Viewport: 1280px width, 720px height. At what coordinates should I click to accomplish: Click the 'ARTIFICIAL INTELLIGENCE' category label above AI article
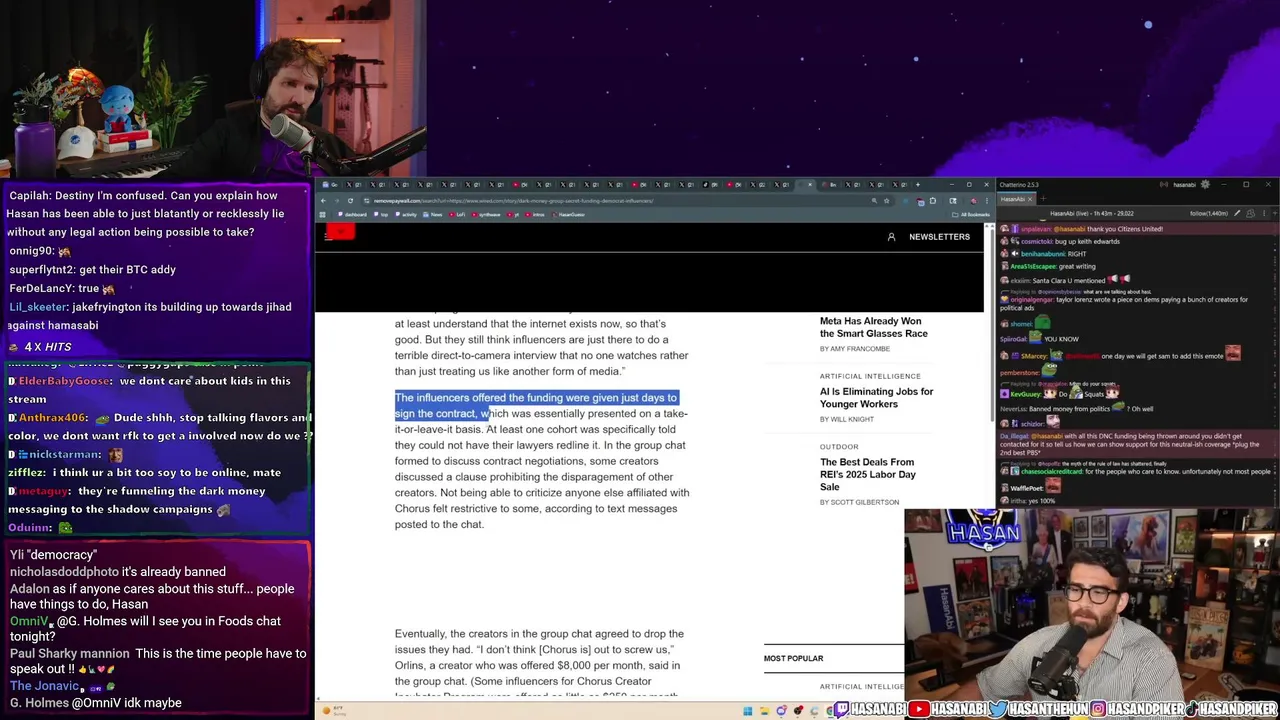click(870, 376)
